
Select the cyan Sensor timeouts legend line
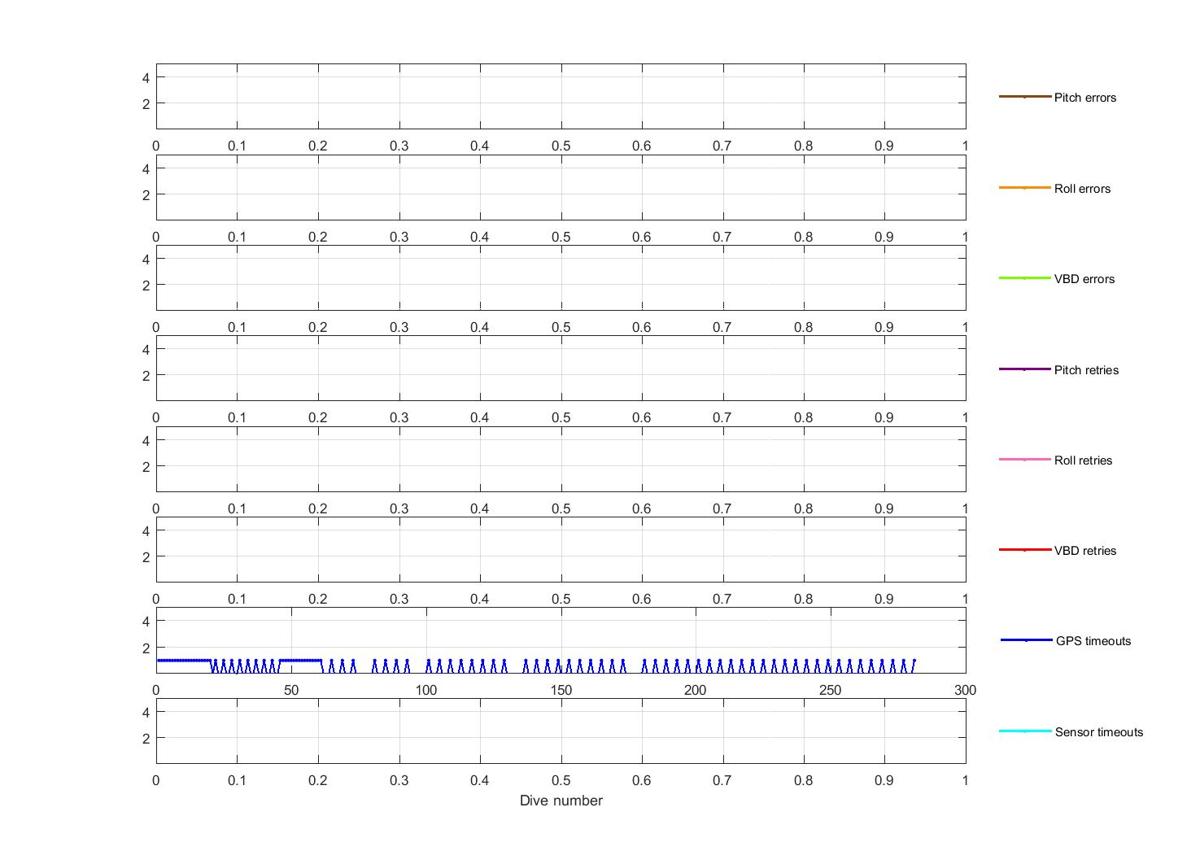[1025, 731]
